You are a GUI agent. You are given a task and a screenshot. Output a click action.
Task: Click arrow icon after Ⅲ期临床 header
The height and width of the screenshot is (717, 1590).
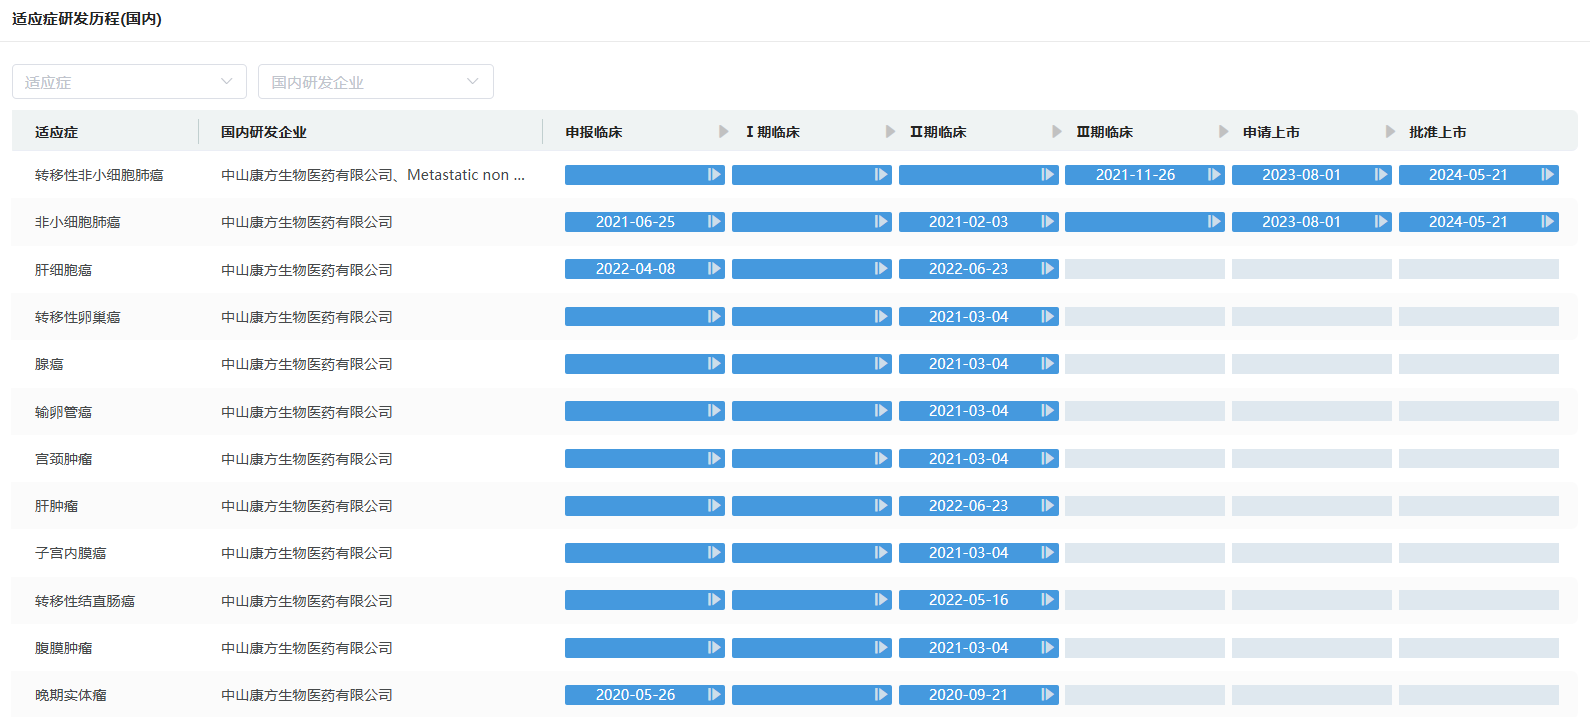pyautogui.click(x=1224, y=132)
